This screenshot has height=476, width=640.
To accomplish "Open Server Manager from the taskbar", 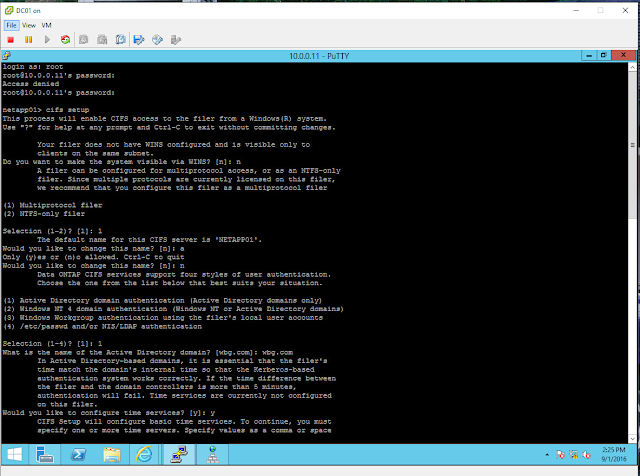I will click(44, 454).
